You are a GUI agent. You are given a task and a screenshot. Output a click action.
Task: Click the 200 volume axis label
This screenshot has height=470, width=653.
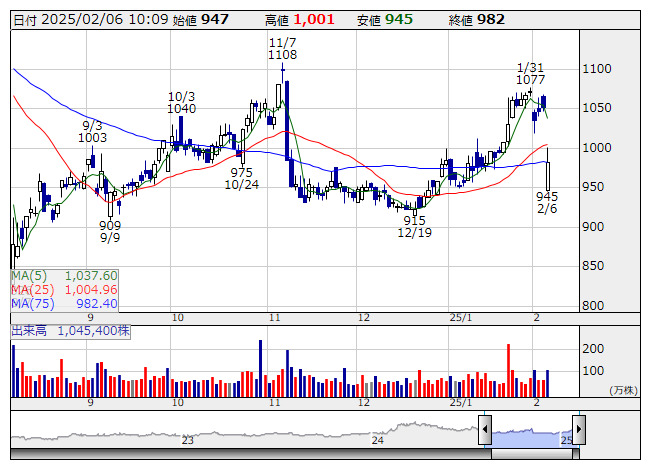point(593,348)
